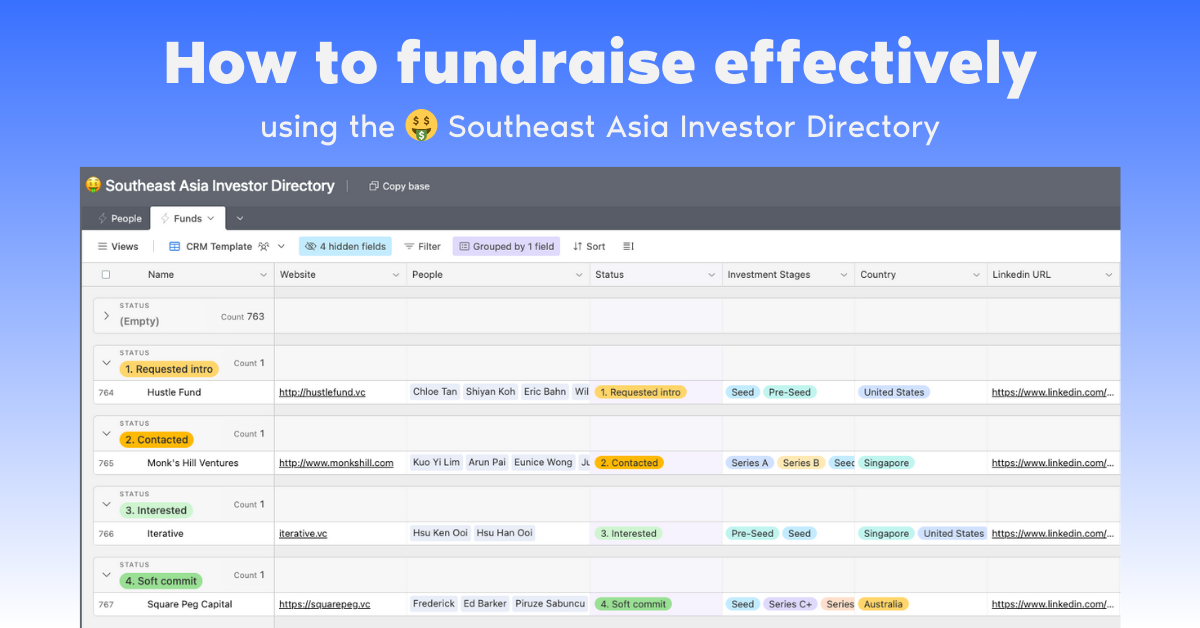Screen dimensions: 1200x628
Task: Collapse the '1. Requested intro' status group
Action: 106,363
